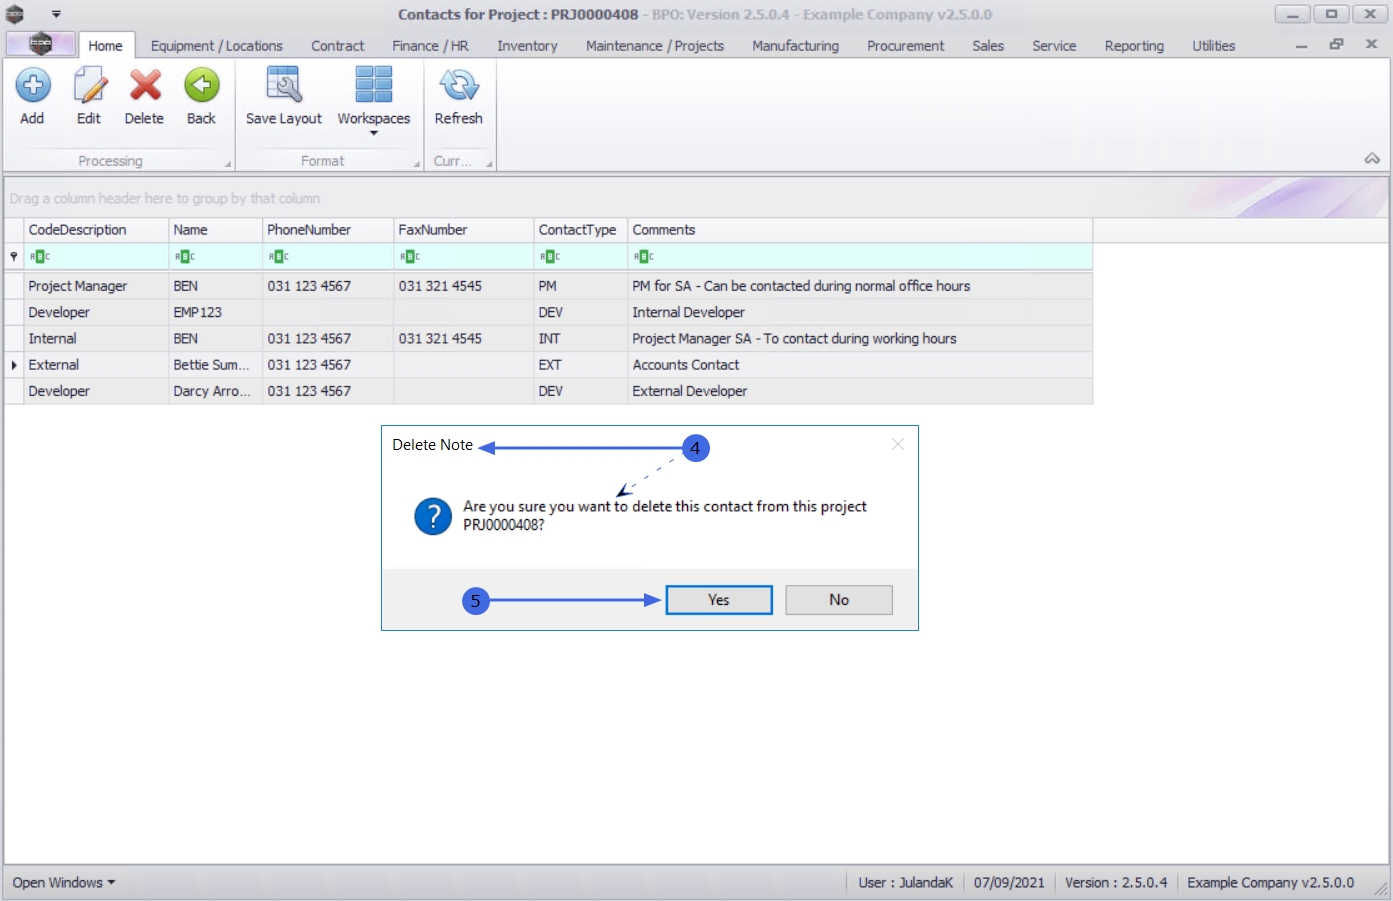The width and height of the screenshot is (1393, 901).
Task: Click the group-by panel above the grid
Action: click(696, 198)
